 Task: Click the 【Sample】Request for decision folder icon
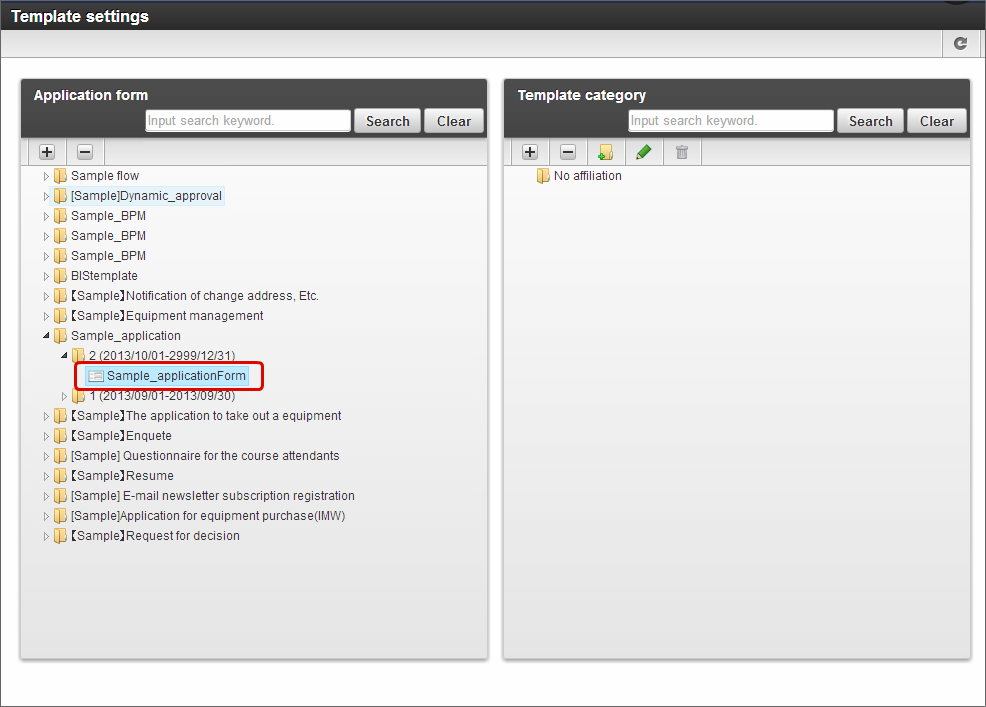[x=60, y=536]
